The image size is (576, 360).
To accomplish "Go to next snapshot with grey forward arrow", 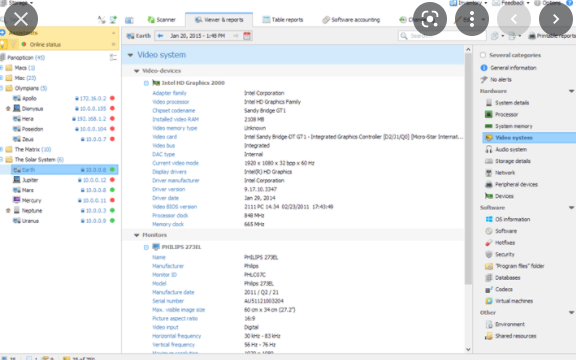I will 236,36.
